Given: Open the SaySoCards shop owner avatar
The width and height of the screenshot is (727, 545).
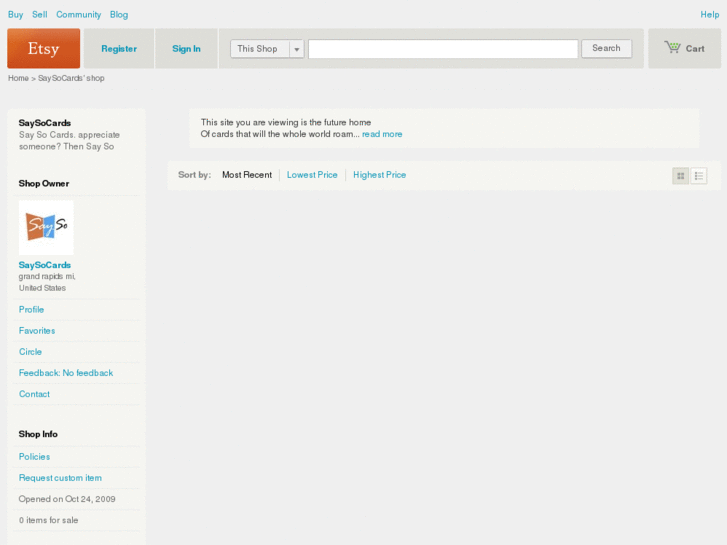Looking at the screenshot, I should click(46, 227).
